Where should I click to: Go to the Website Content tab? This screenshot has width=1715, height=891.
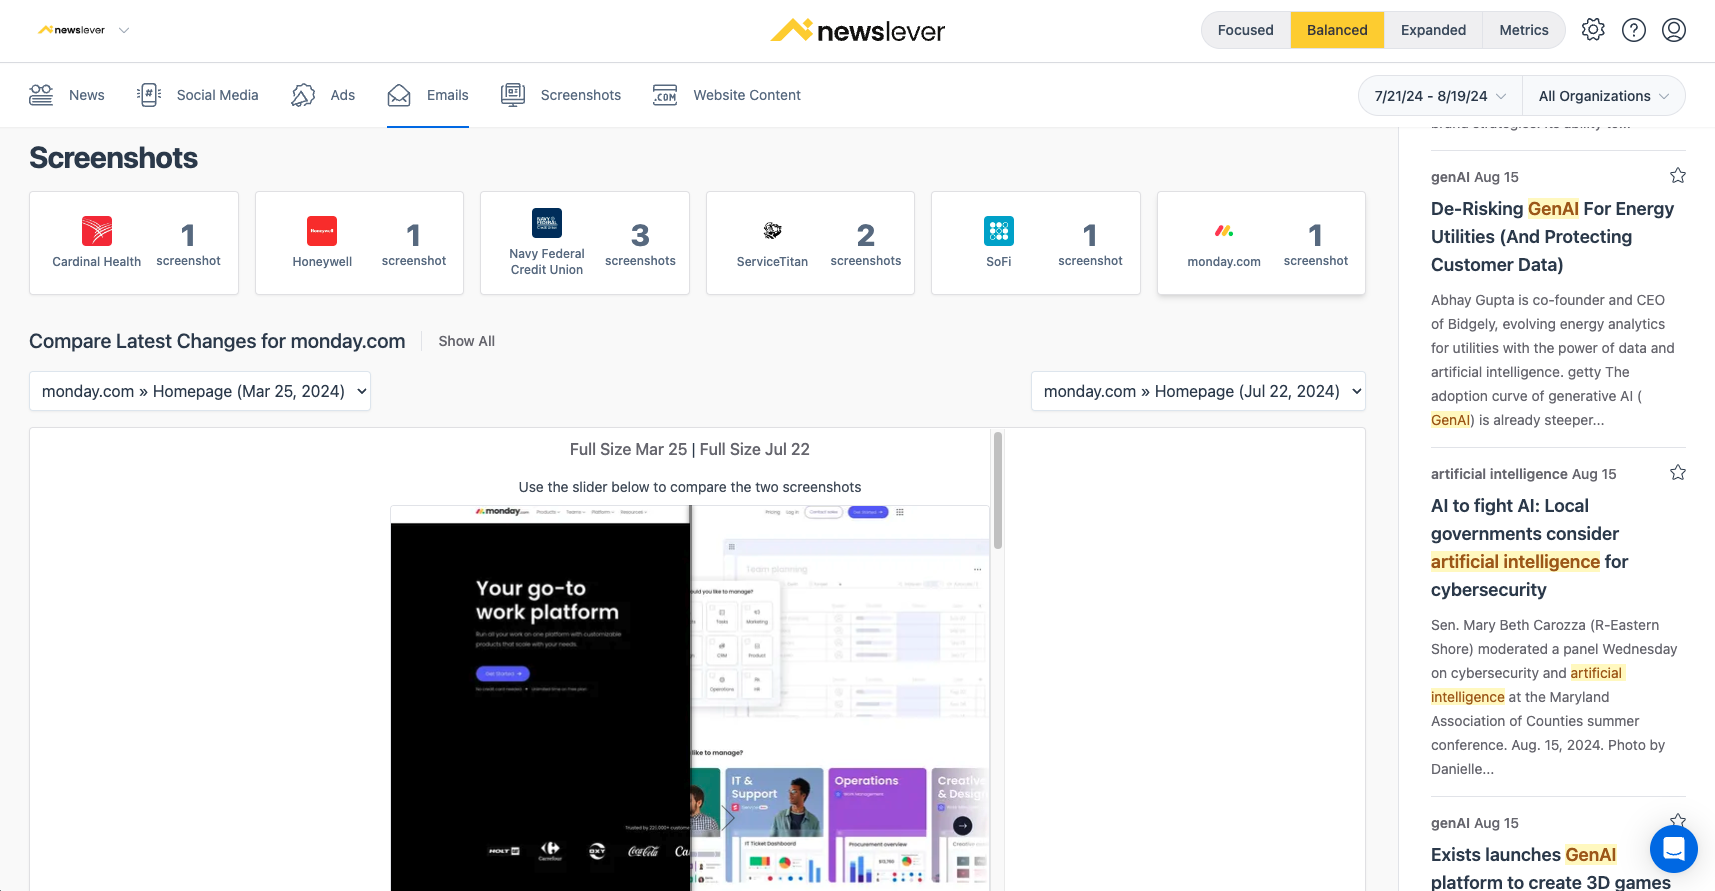(x=727, y=95)
